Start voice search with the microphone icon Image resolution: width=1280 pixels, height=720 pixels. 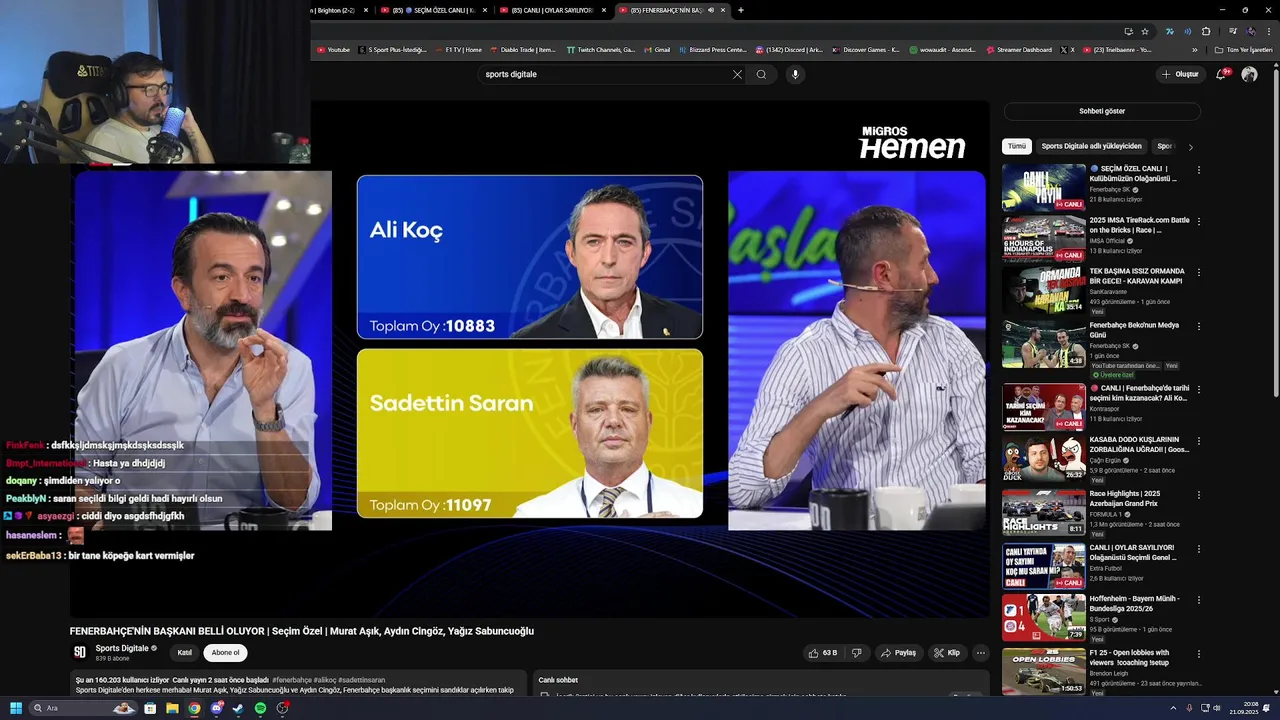[795, 74]
